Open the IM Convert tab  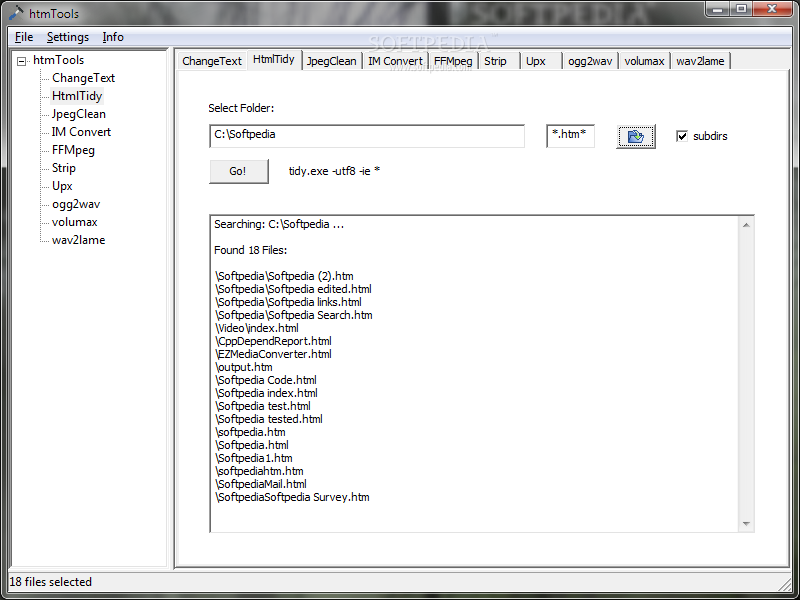[395, 61]
